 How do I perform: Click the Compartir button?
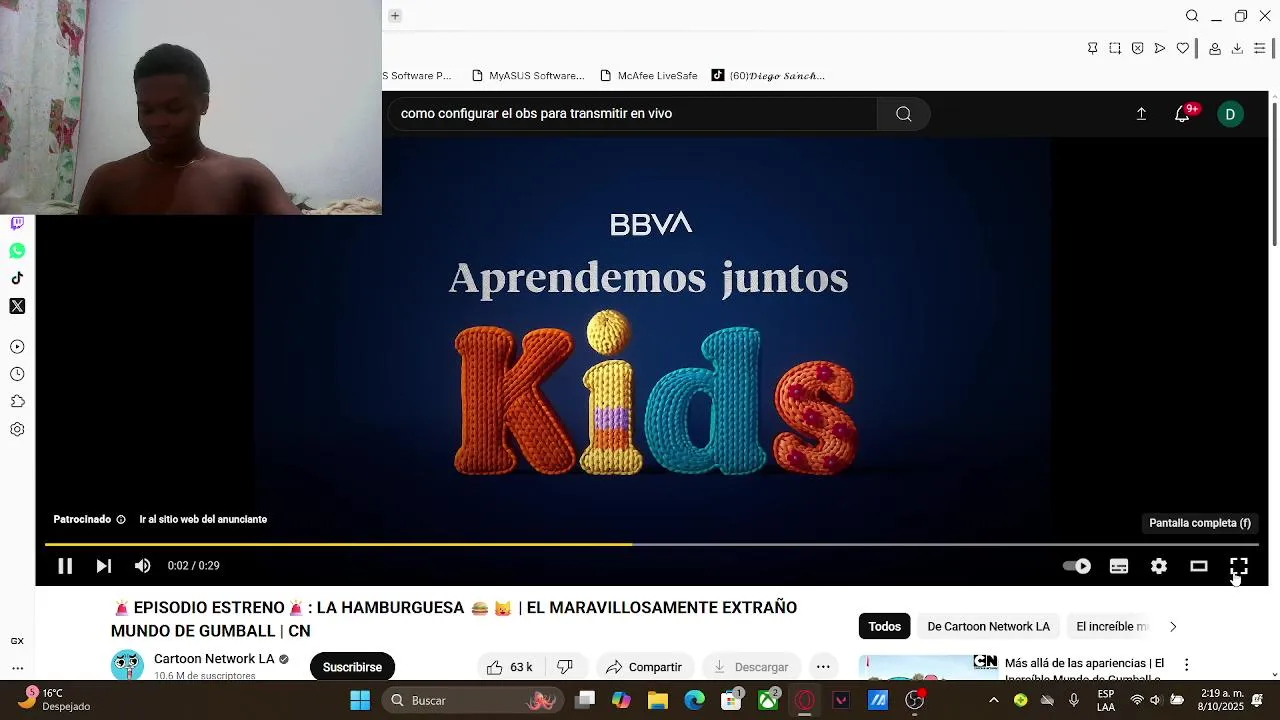pos(643,667)
